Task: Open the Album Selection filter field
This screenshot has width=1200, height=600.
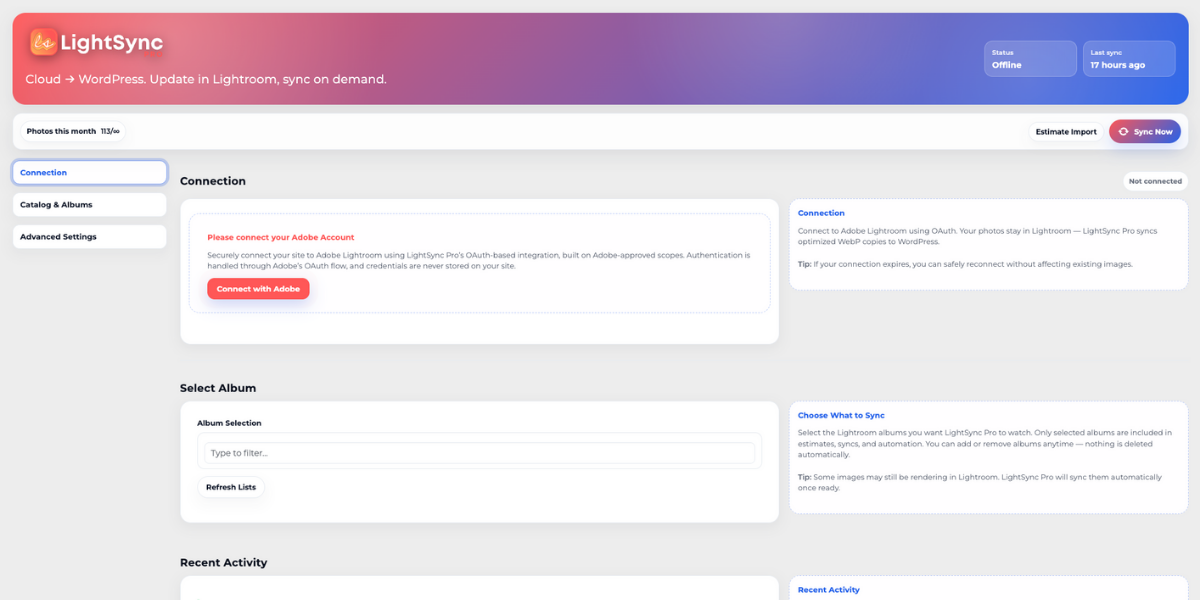Action: 480,451
